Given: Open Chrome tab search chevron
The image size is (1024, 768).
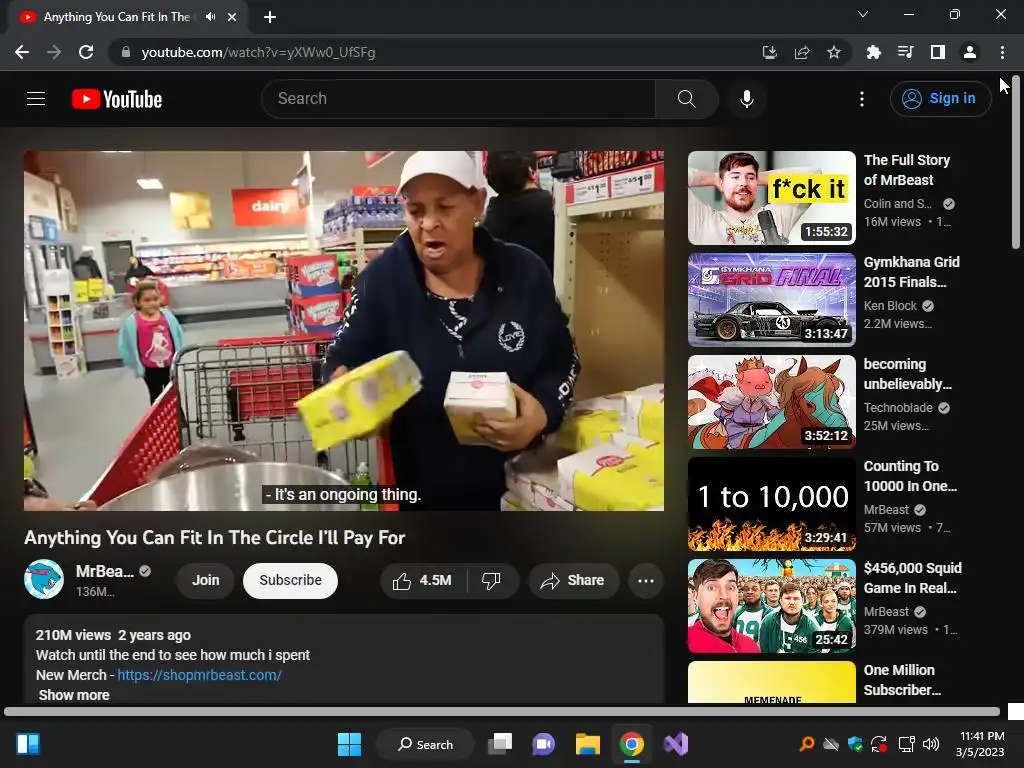Looking at the screenshot, I should click(x=863, y=14).
